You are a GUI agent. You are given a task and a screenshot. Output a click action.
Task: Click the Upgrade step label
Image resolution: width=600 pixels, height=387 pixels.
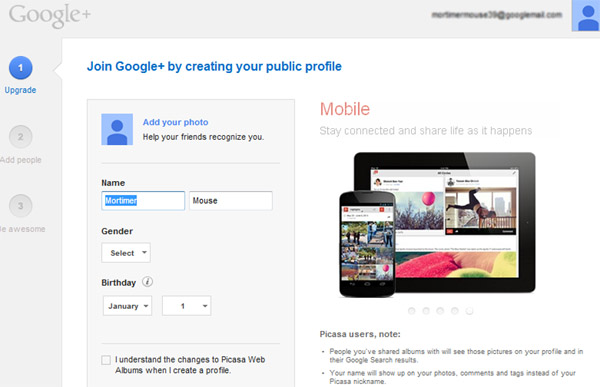pos(20,90)
